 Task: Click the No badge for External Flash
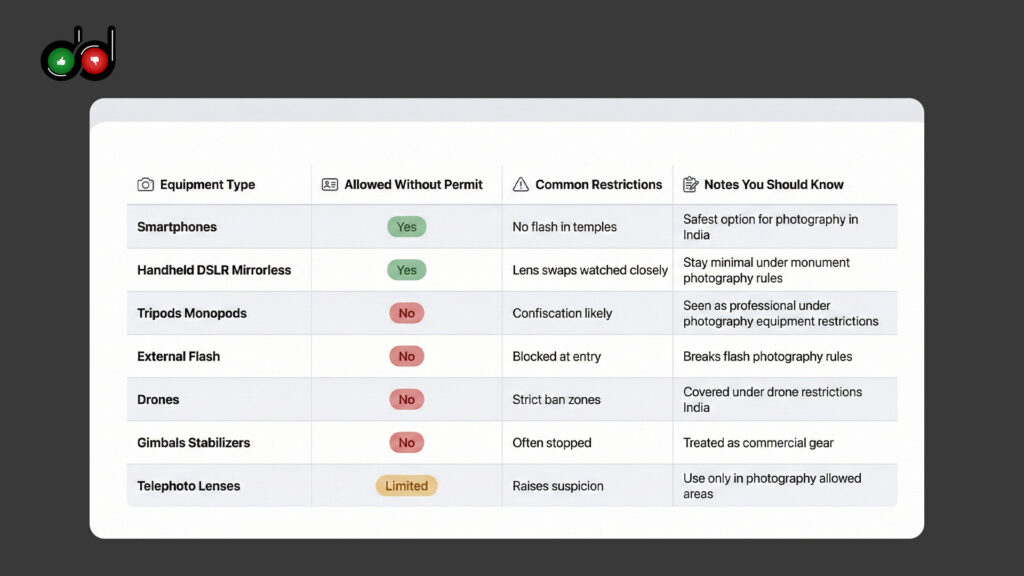pyautogui.click(x=406, y=356)
